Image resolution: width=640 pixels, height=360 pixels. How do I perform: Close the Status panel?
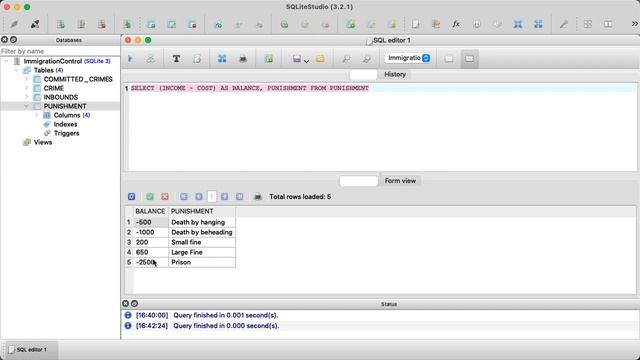125,304
